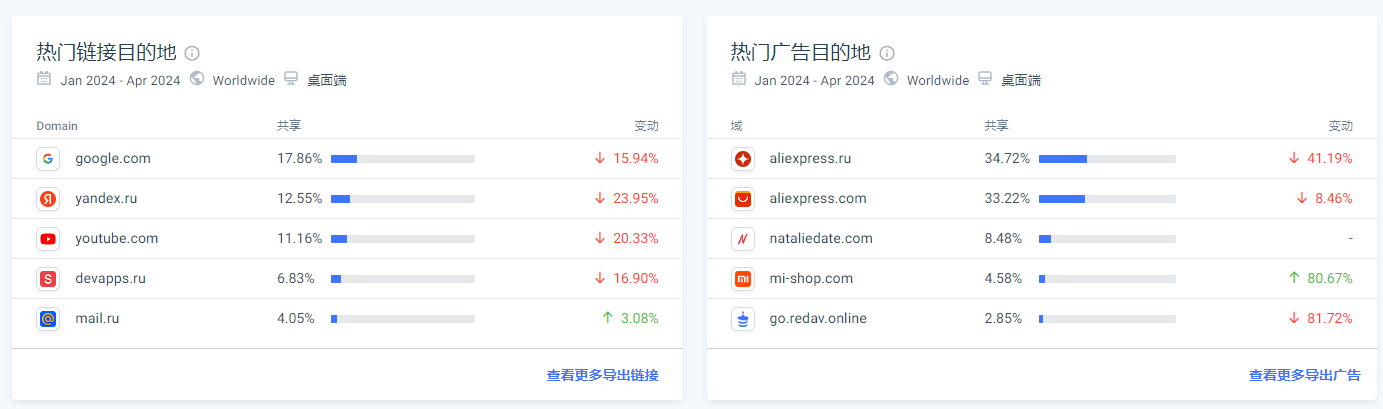Click the 热门广告目的地 card title

[x=801, y=52]
